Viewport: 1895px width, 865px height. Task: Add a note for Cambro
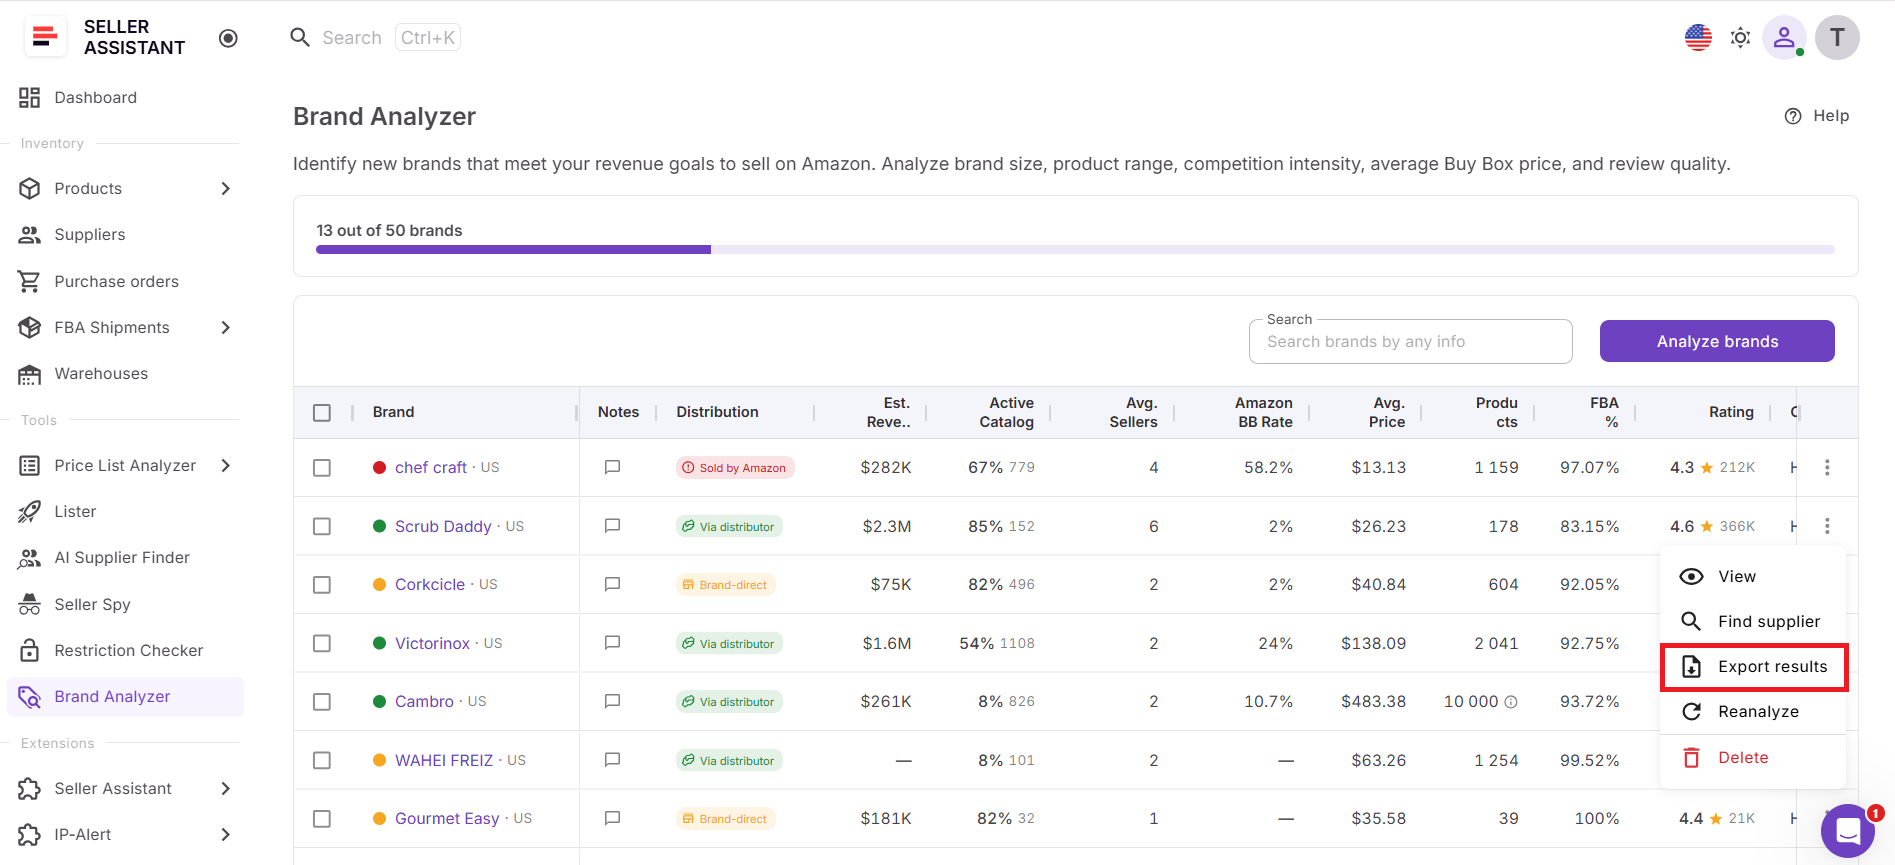(613, 701)
